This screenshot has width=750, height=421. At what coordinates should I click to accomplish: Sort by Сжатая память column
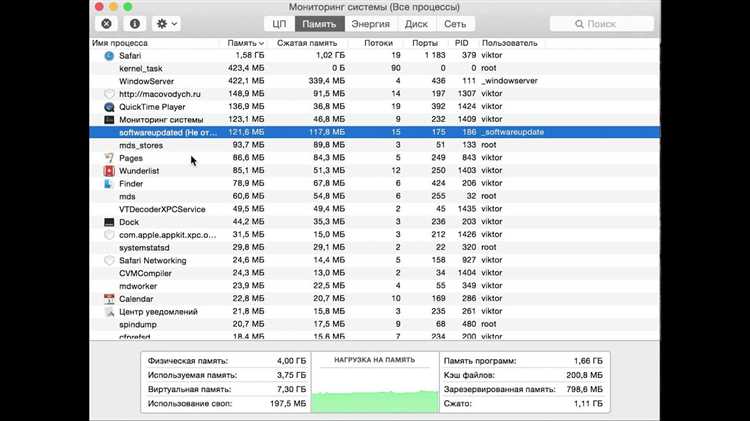[307, 43]
